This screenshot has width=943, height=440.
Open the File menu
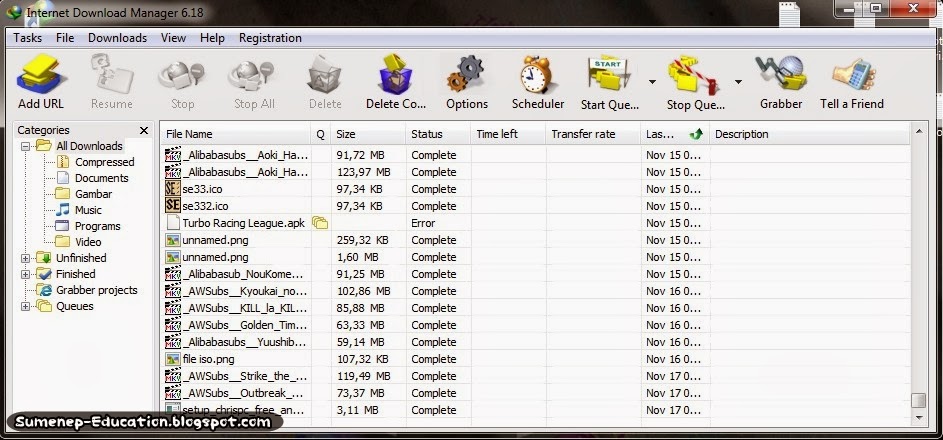[65, 38]
